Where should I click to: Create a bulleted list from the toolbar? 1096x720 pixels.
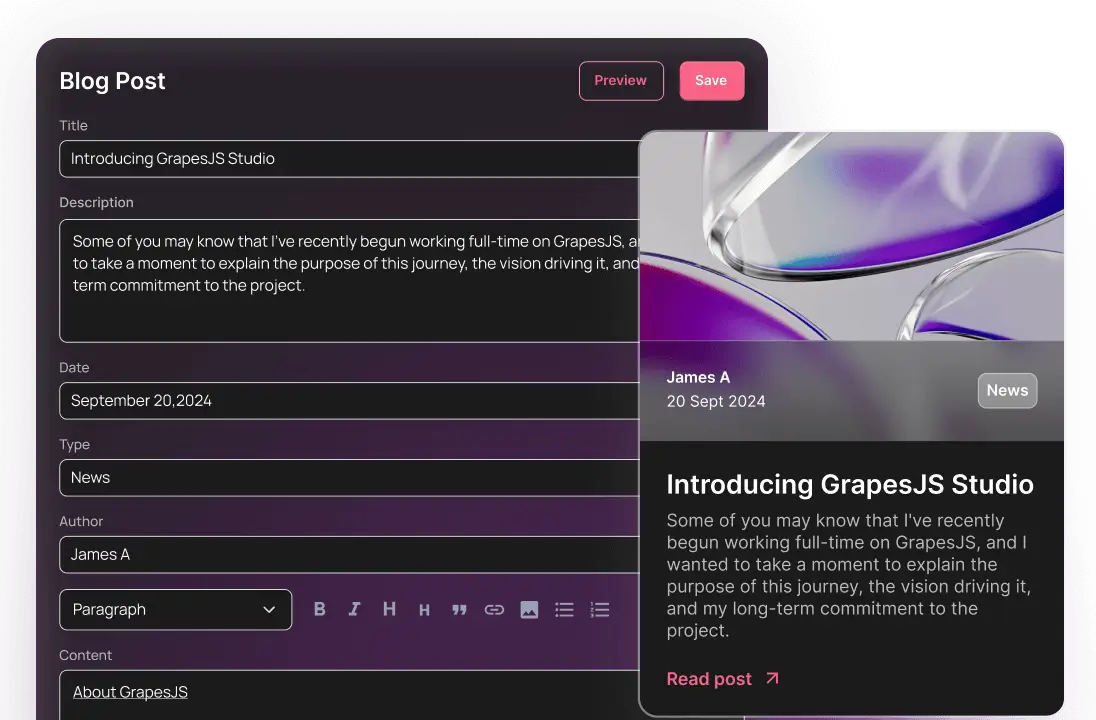point(564,610)
